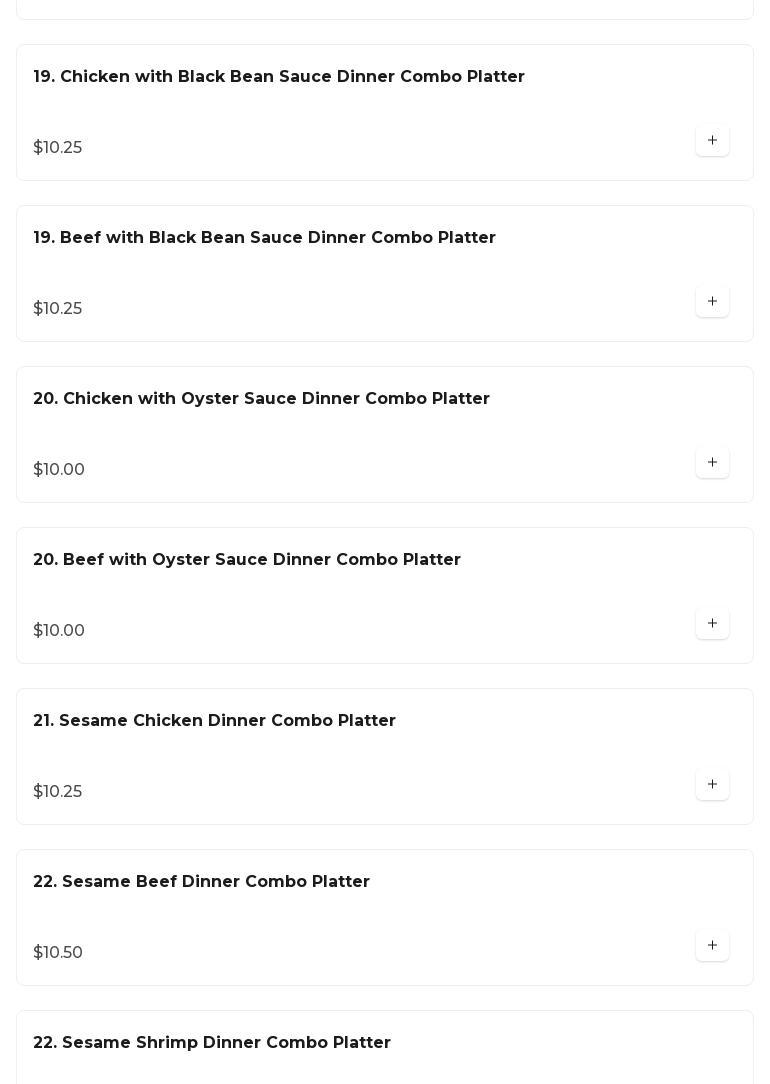Click the $10.50 Sesame Beef price

click(x=58, y=953)
